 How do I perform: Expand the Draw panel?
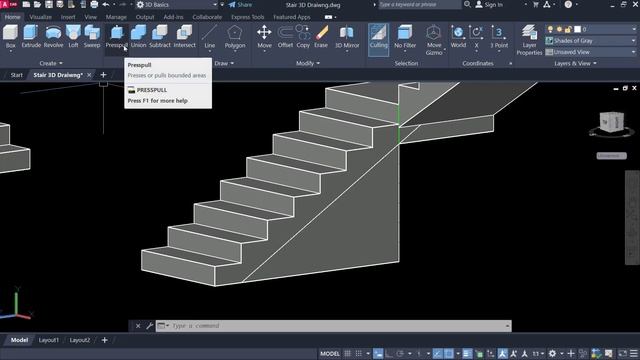click(x=224, y=63)
